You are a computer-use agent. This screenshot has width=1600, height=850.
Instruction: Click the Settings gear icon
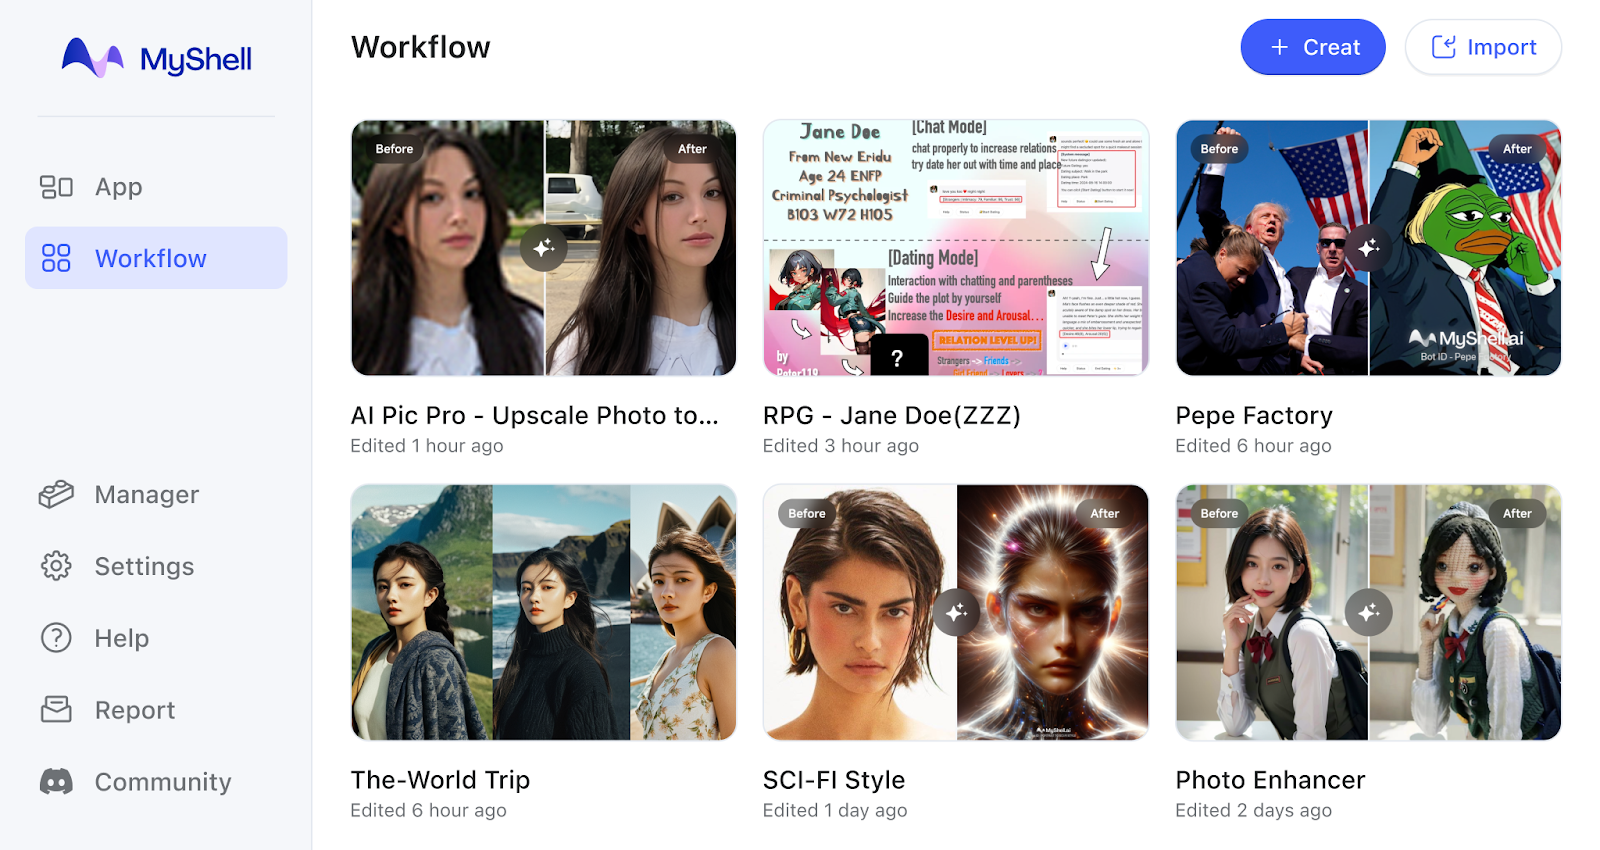[x=56, y=566]
